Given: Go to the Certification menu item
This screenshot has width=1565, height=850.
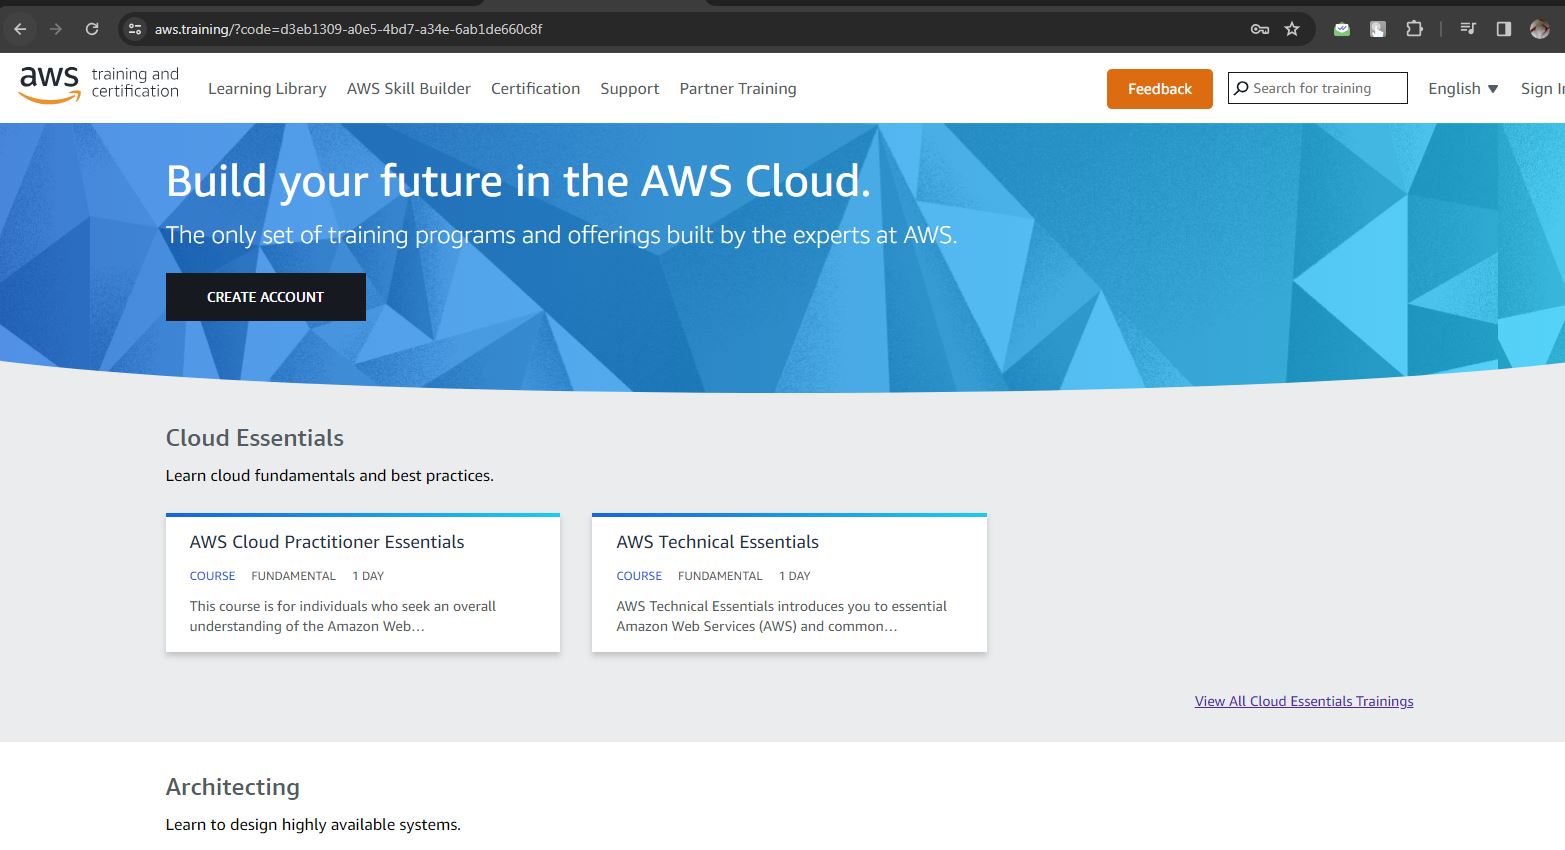Looking at the screenshot, I should pyautogui.click(x=535, y=89).
